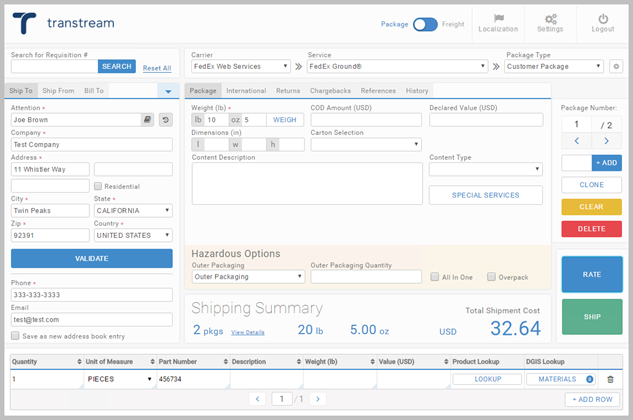Viewport: 633px width, 420px height.
Task: Click the Reset All link
Action: (x=157, y=68)
